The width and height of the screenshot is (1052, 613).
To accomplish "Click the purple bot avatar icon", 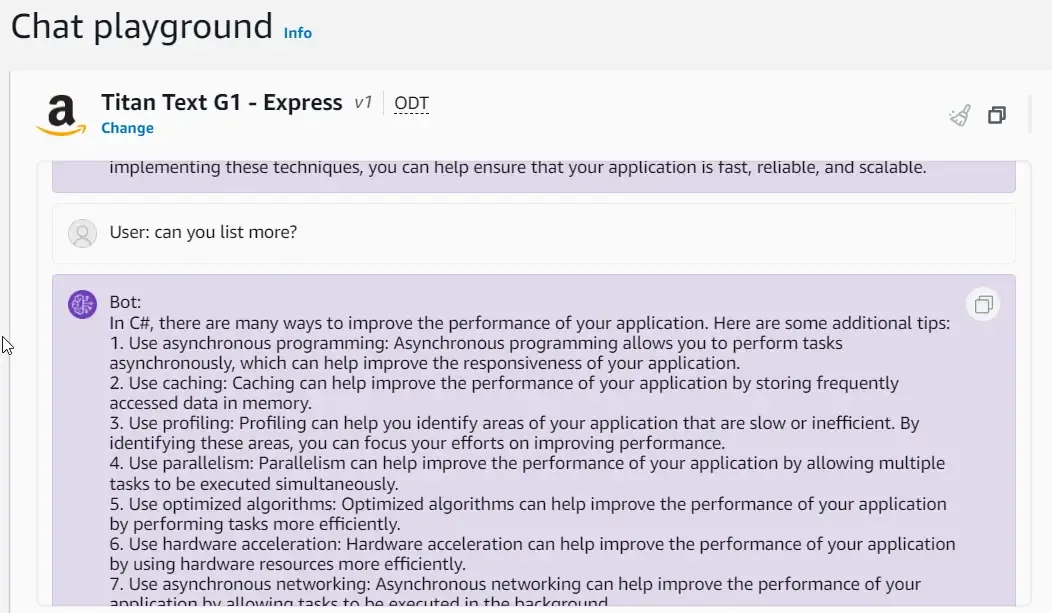I will pos(82,304).
